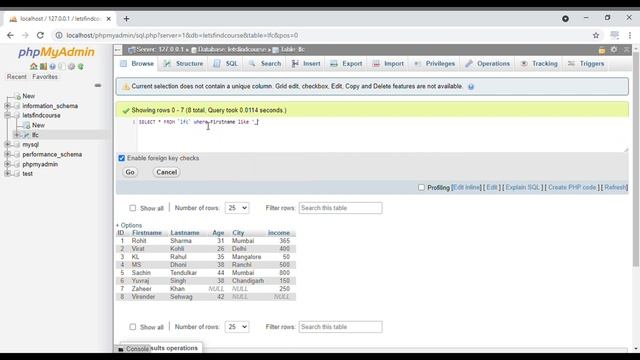Select the Recent navigation tab
The width and height of the screenshot is (640, 360).
pyautogui.click(x=16, y=77)
